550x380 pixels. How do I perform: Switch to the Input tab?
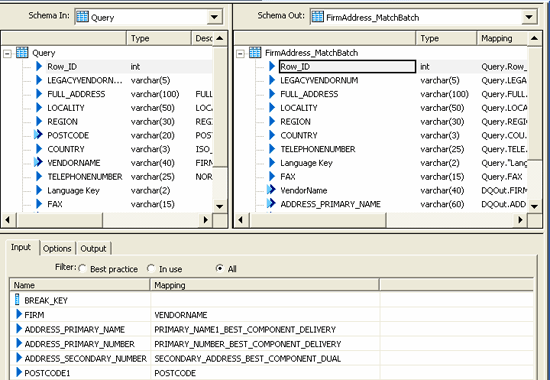coord(21,247)
